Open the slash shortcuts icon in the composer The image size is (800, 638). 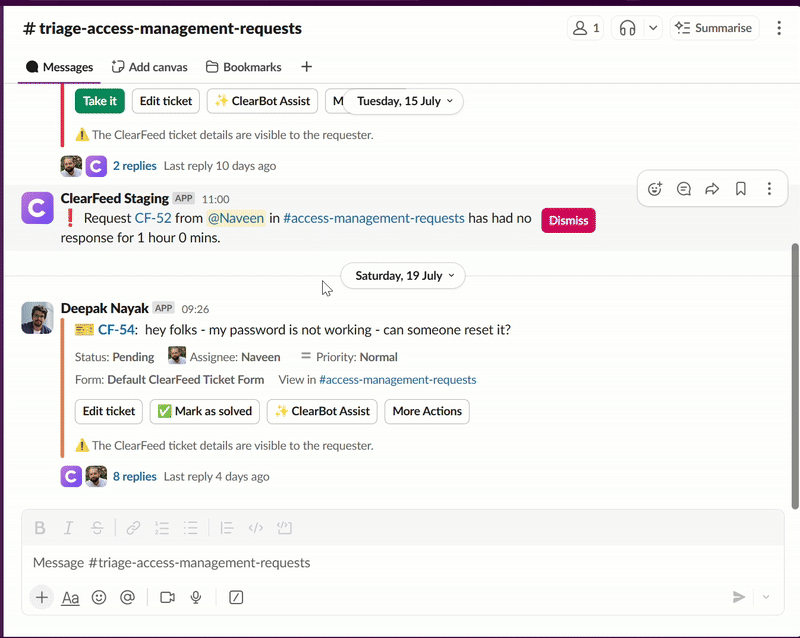236,597
